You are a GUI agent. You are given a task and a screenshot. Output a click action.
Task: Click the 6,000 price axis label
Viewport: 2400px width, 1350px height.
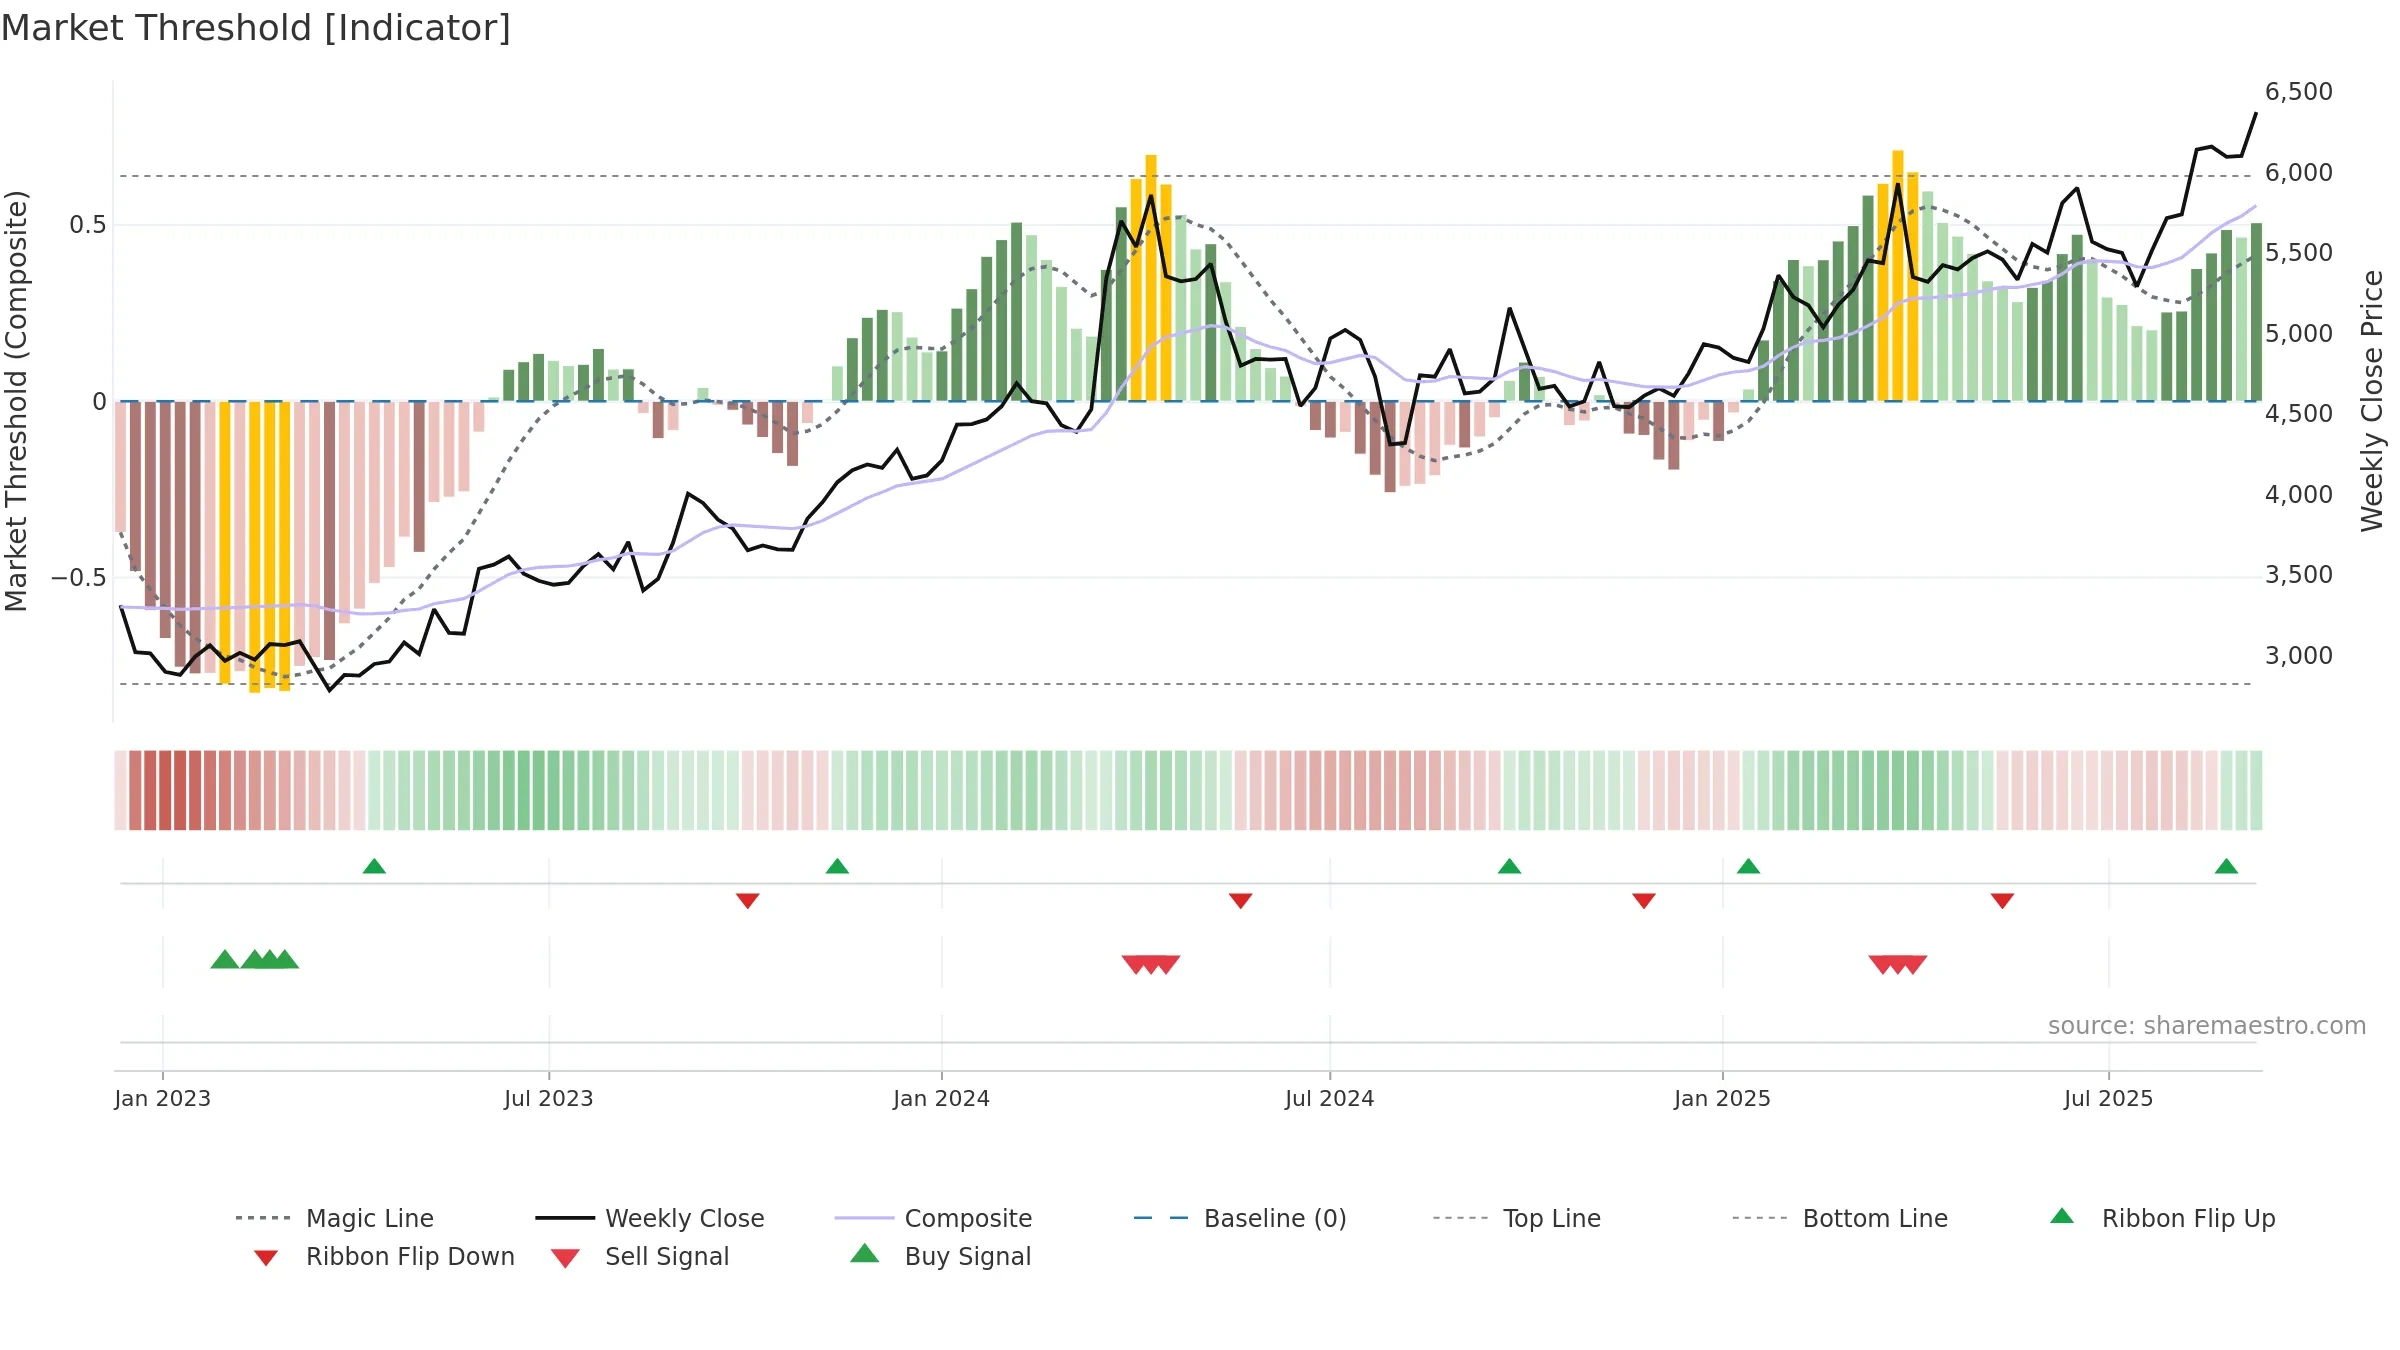point(2298,172)
